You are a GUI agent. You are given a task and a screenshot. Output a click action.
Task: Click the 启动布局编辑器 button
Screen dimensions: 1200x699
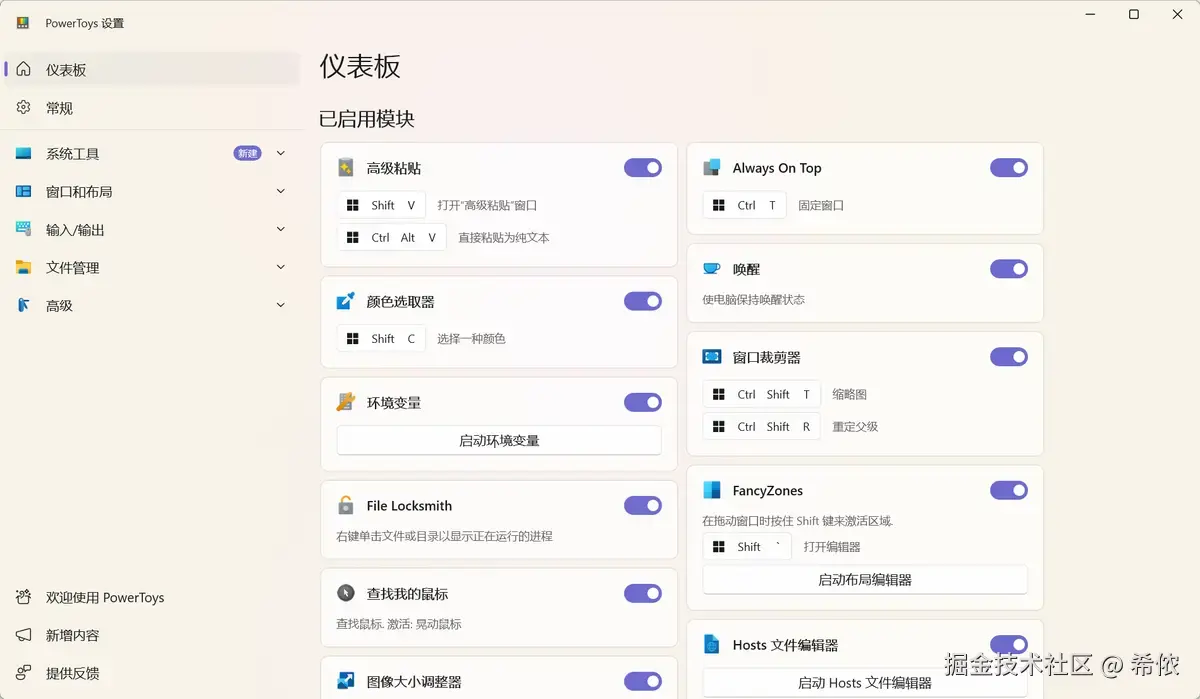(865, 580)
